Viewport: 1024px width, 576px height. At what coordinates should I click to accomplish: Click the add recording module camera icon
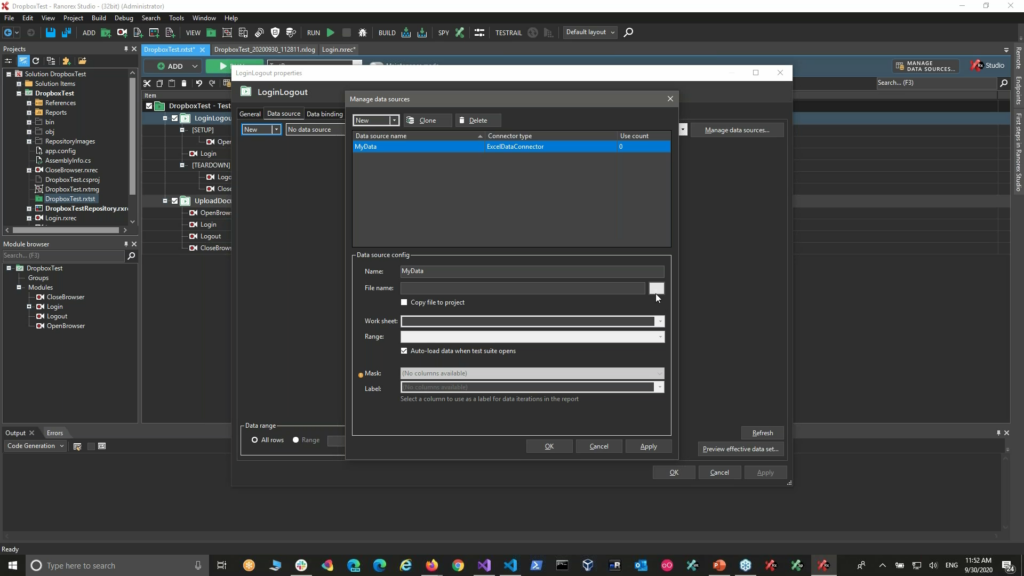tap(121, 32)
